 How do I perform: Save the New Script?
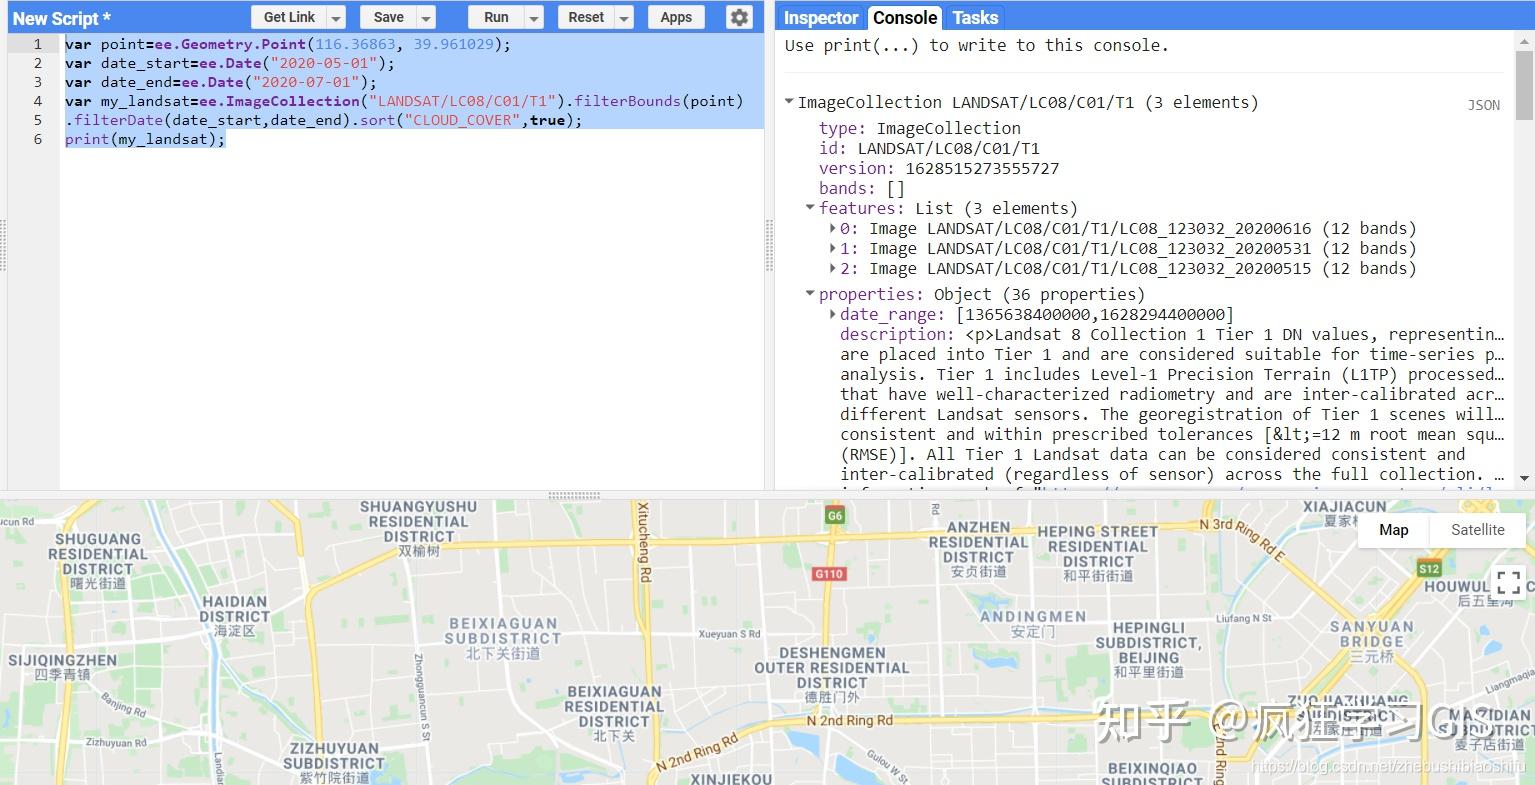[x=389, y=16]
